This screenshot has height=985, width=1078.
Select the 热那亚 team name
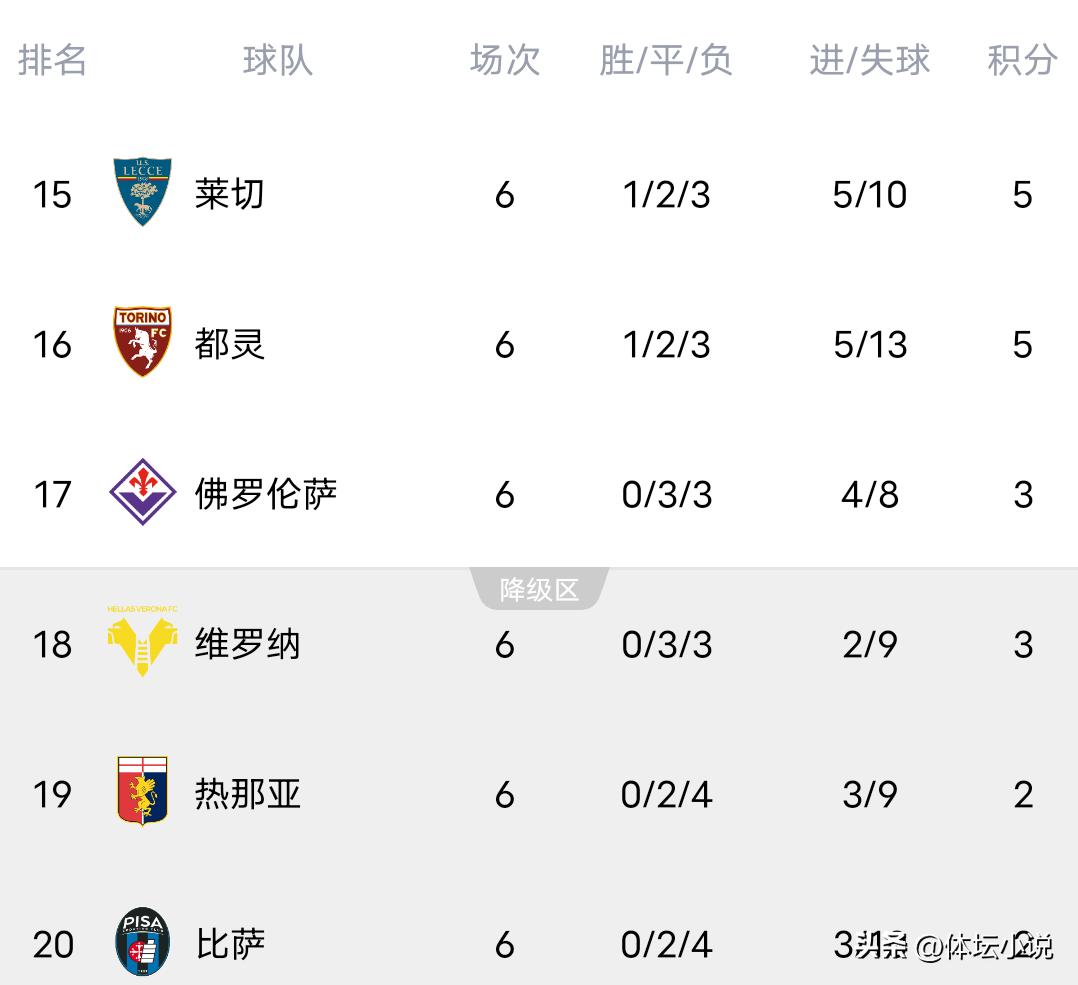click(x=247, y=794)
